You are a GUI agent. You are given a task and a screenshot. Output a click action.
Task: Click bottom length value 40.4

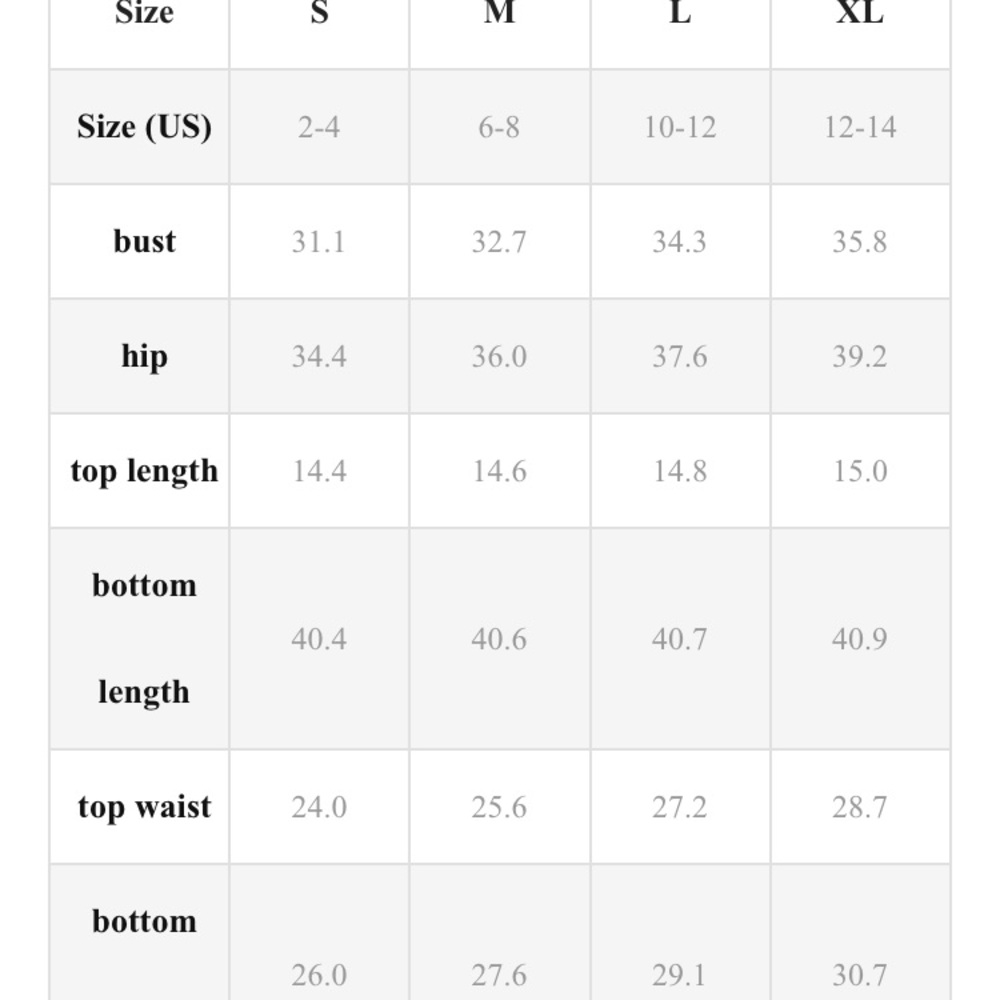319,638
